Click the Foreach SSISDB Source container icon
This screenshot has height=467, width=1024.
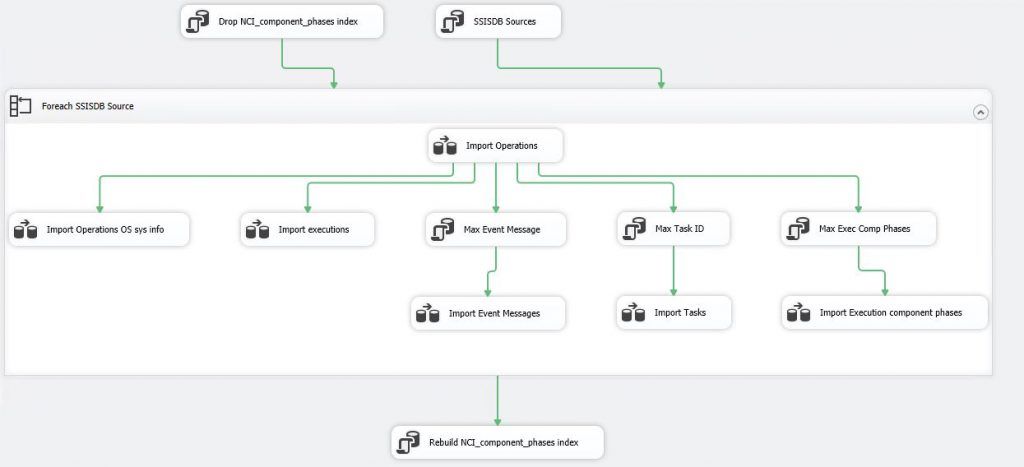click(x=21, y=106)
